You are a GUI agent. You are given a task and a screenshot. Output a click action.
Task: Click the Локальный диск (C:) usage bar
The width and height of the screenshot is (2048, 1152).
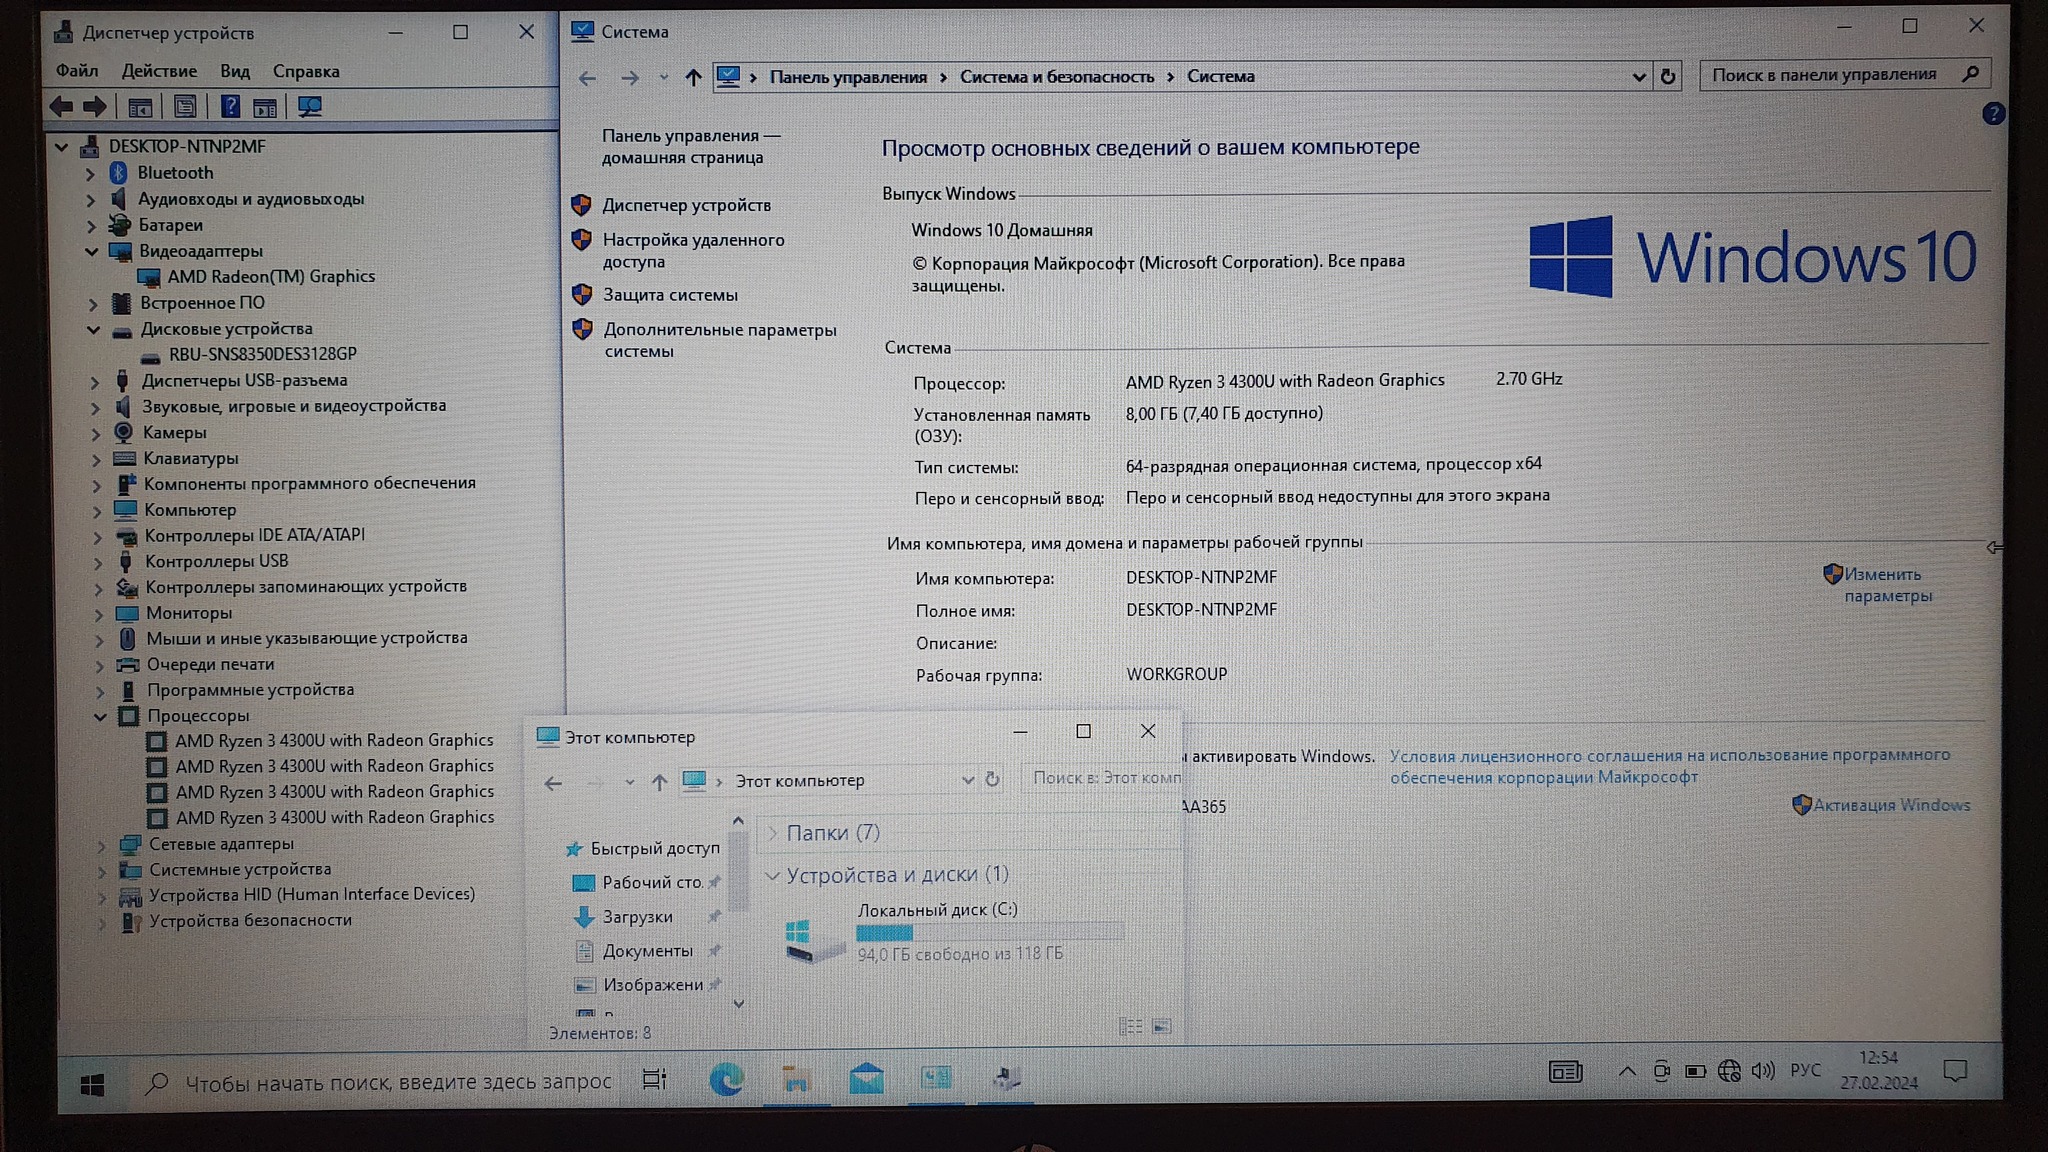point(989,933)
